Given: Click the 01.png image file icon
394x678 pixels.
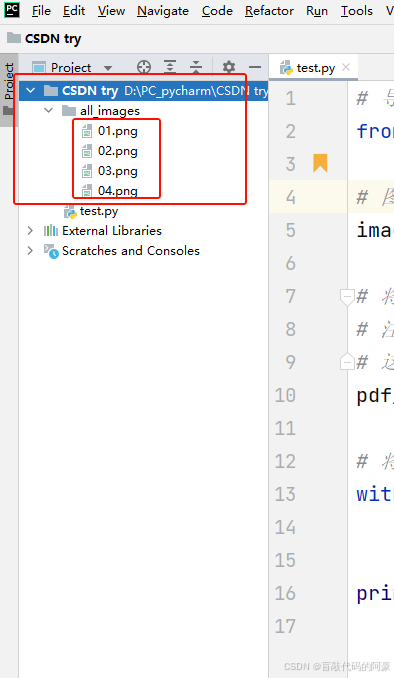Looking at the screenshot, I should 87,131.
